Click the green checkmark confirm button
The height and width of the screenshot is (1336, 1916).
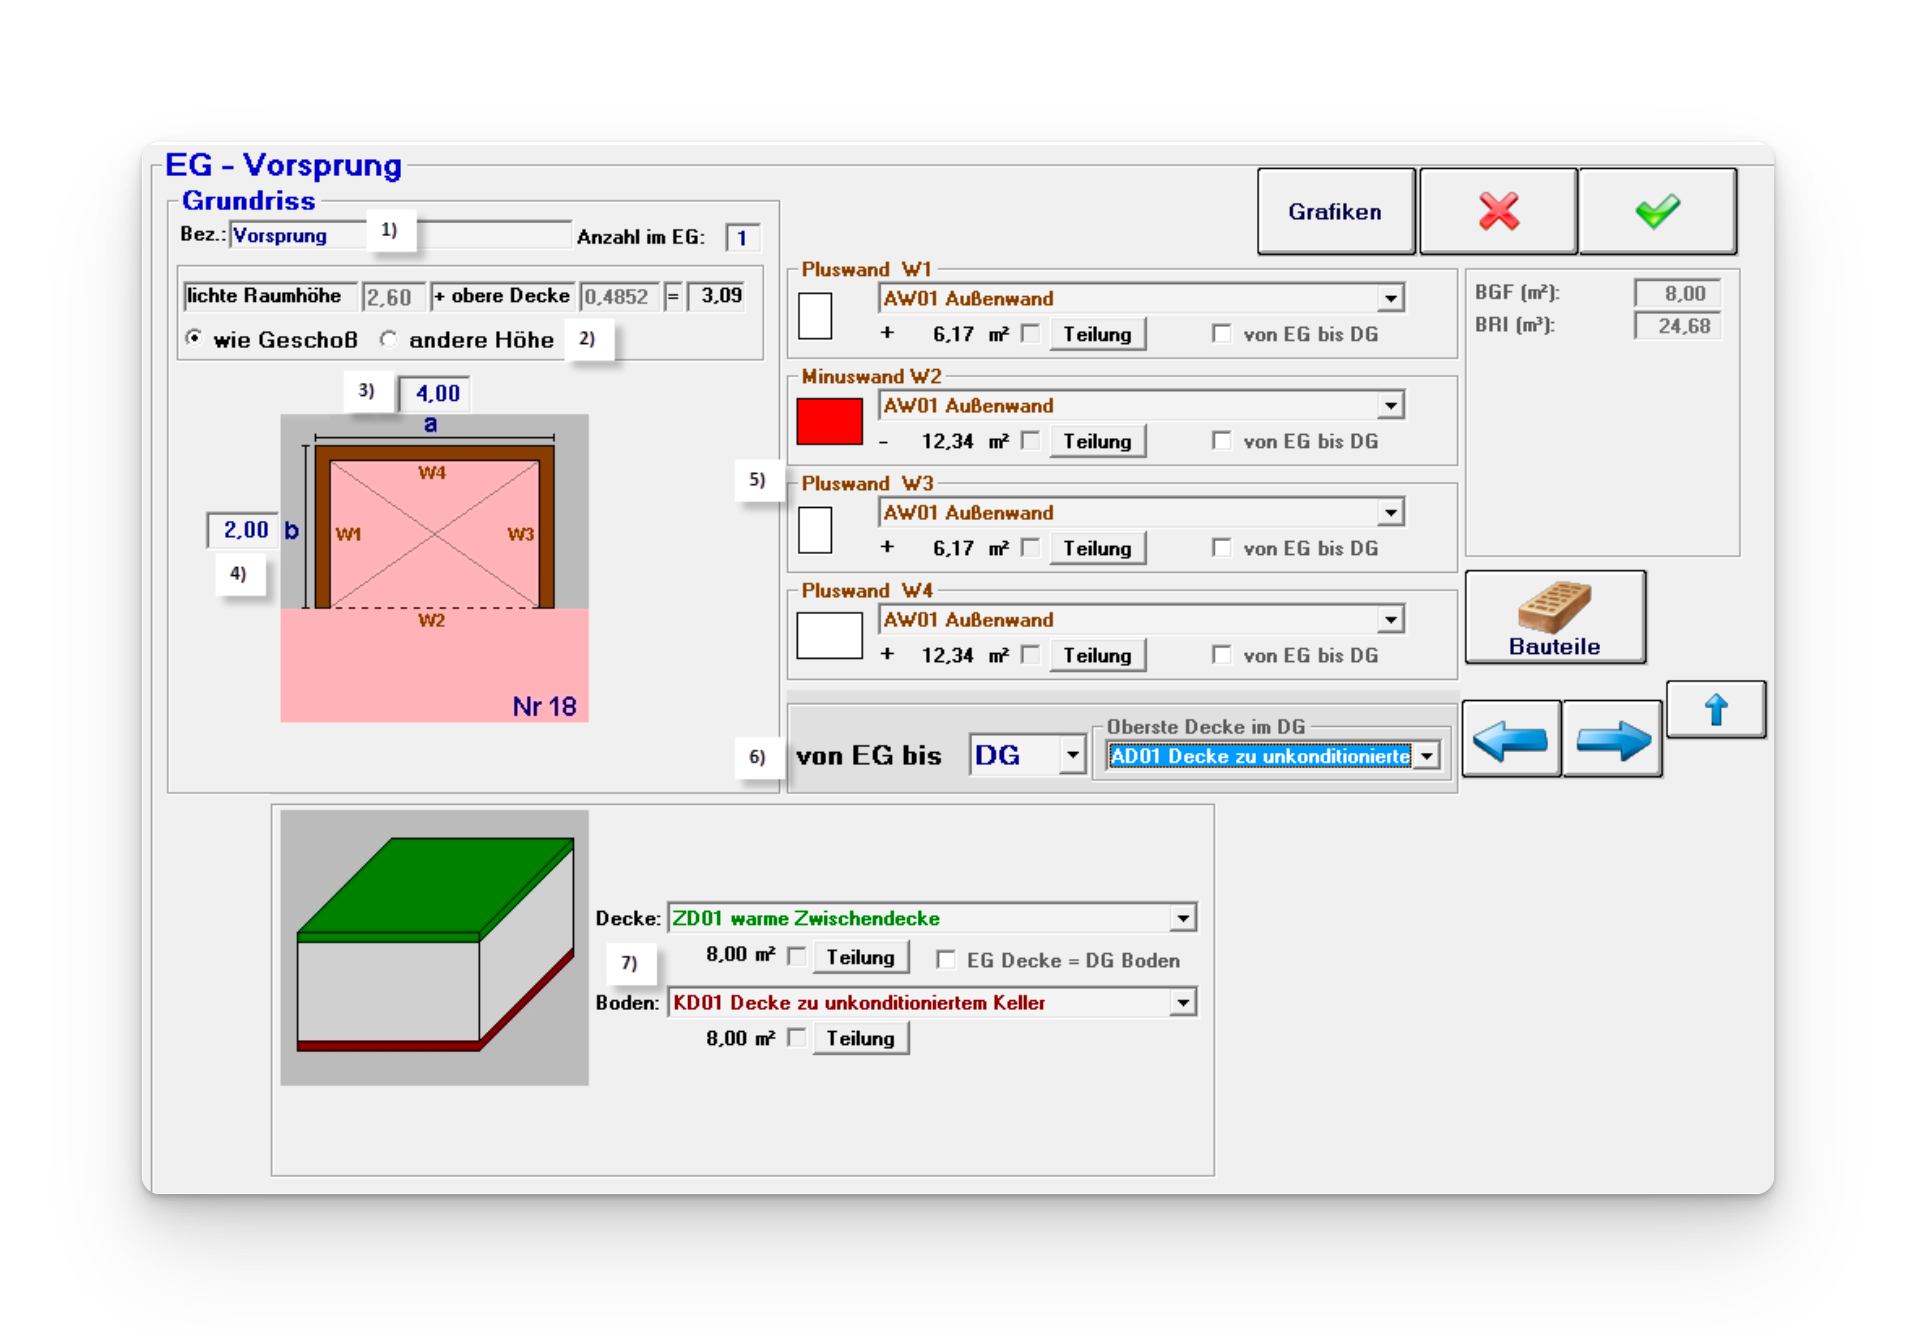coord(1657,211)
